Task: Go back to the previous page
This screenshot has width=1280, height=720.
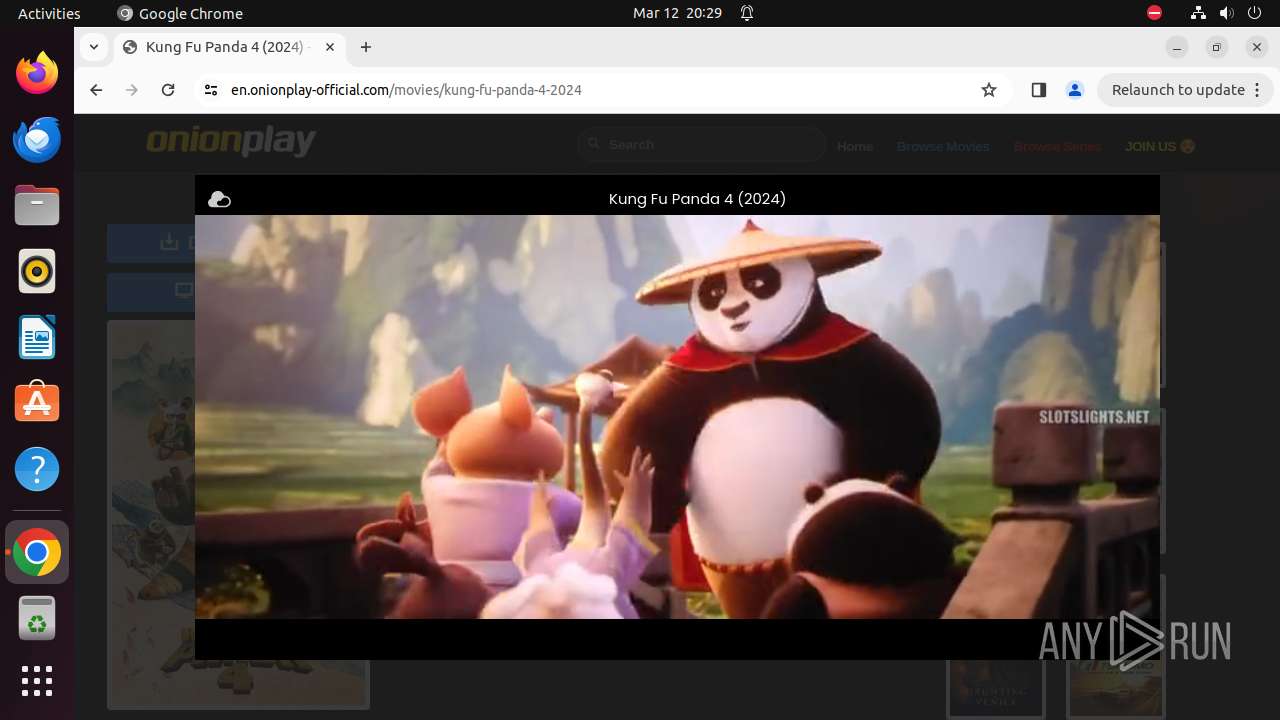Action: pyautogui.click(x=96, y=90)
